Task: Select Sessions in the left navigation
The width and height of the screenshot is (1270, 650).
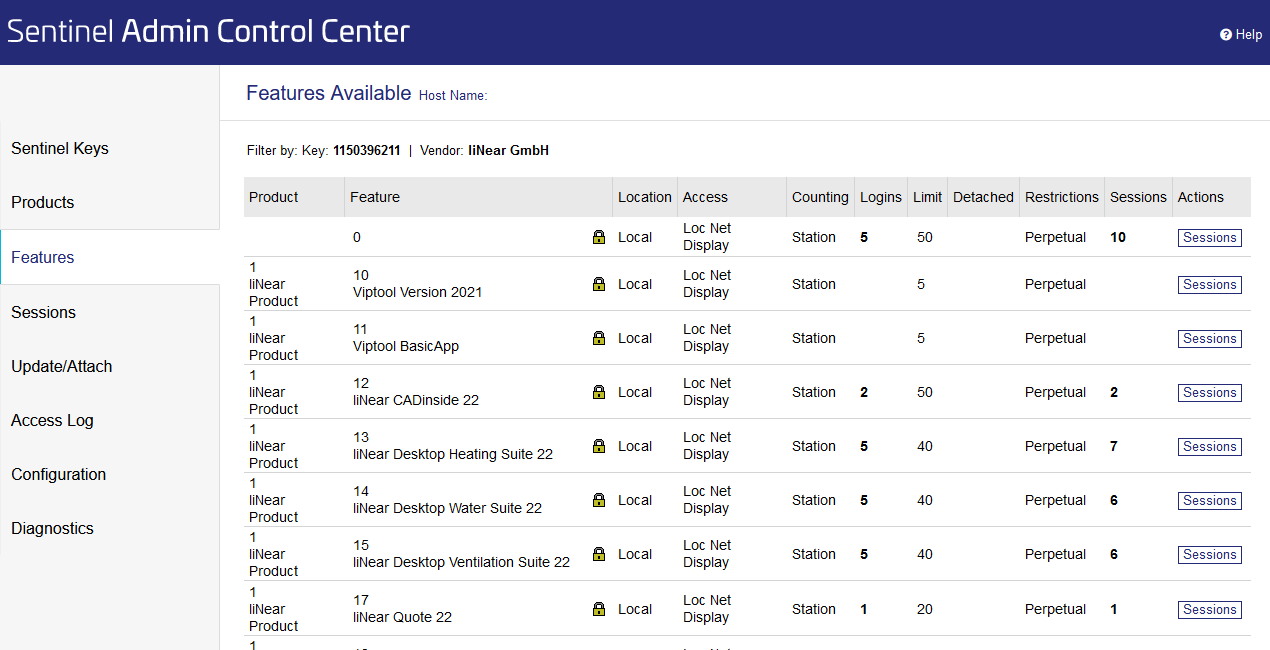Action: (43, 312)
